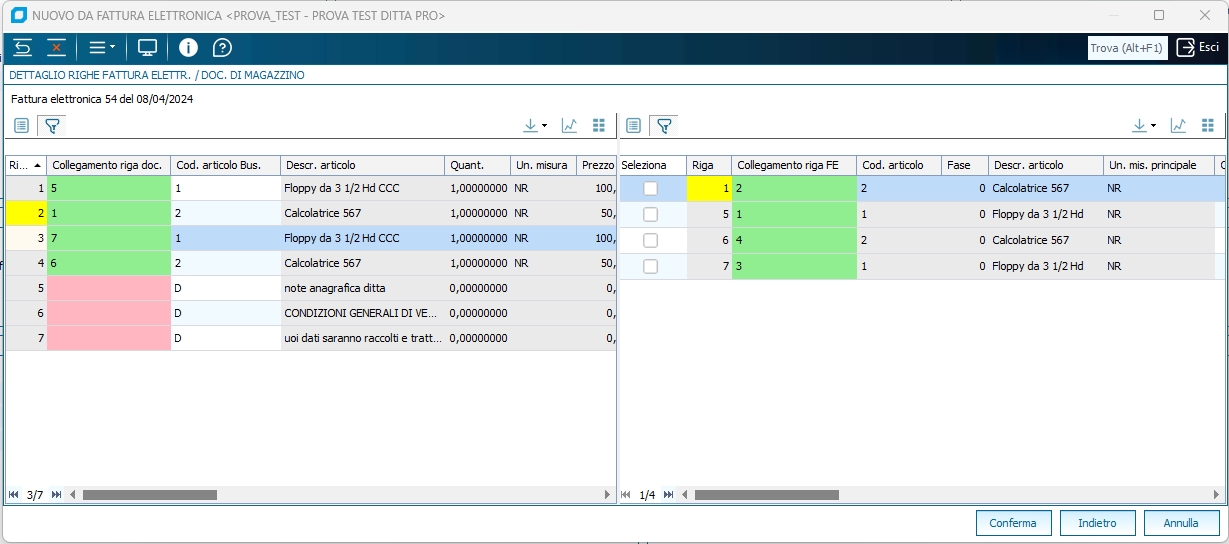Click the Trova (Alt+F1) search field
Image resolution: width=1229 pixels, height=544 pixels.
1128,48
